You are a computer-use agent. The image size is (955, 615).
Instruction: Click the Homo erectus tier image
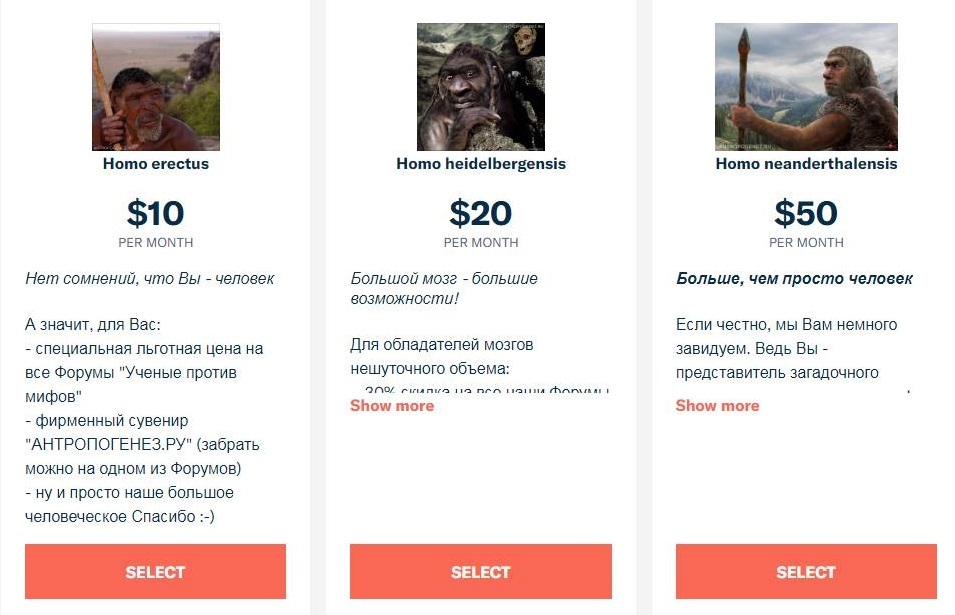(x=155, y=88)
